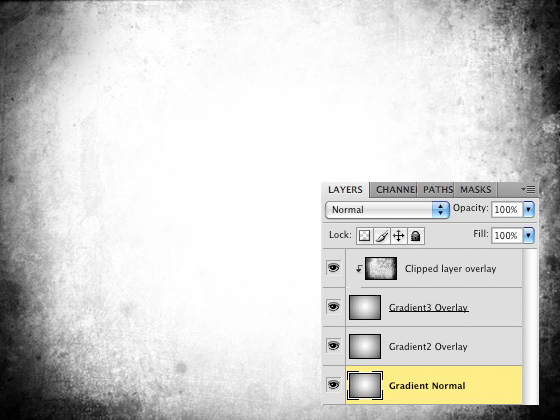The width and height of the screenshot is (560, 420).
Task: Switch to the Paths tab
Action: coord(438,190)
